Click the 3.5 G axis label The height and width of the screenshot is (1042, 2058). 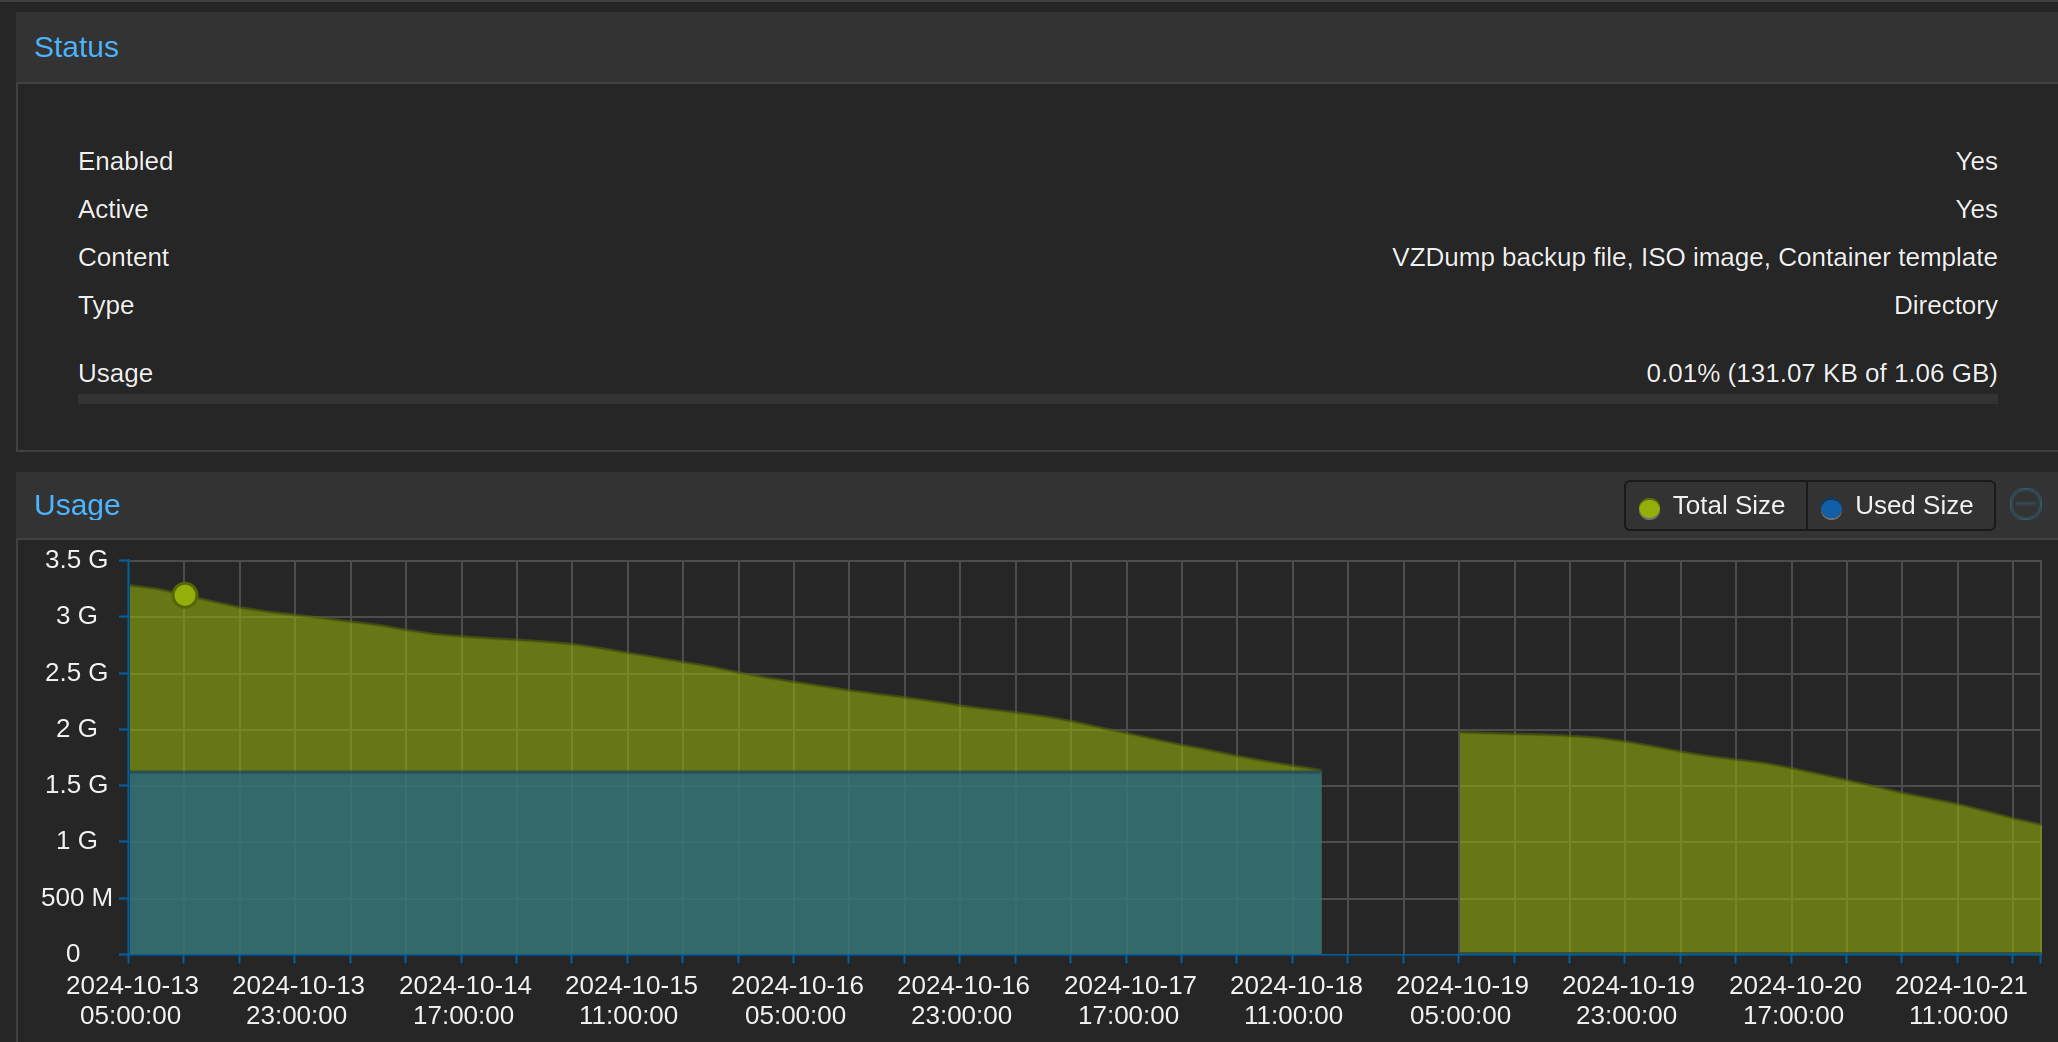(x=76, y=559)
